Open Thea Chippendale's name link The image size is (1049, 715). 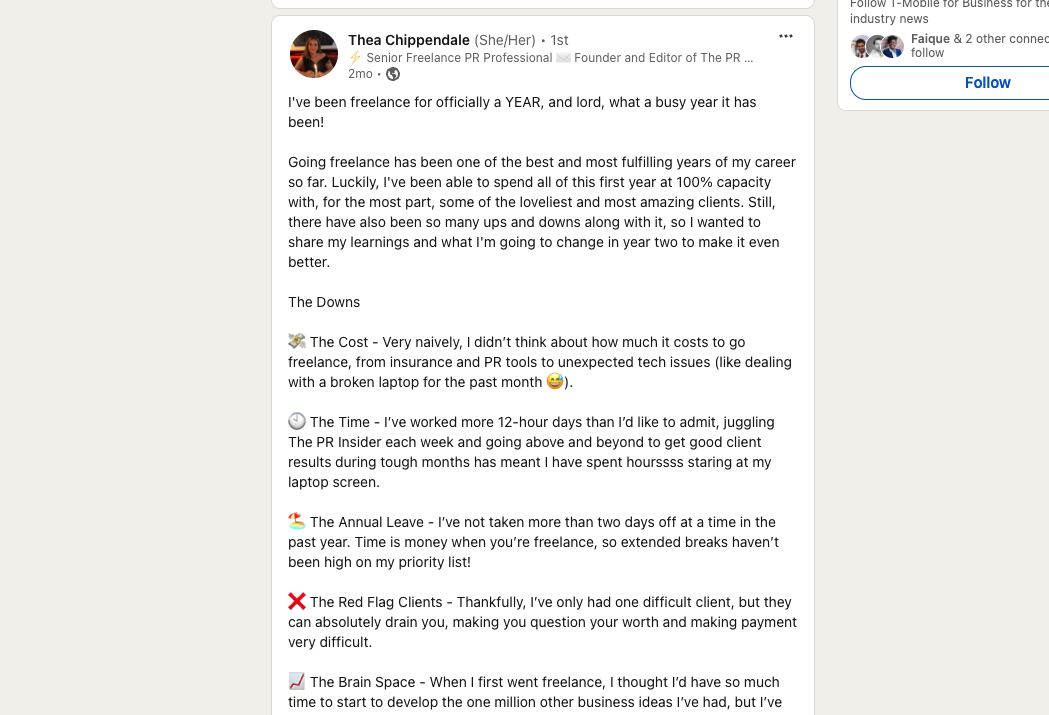pos(409,40)
